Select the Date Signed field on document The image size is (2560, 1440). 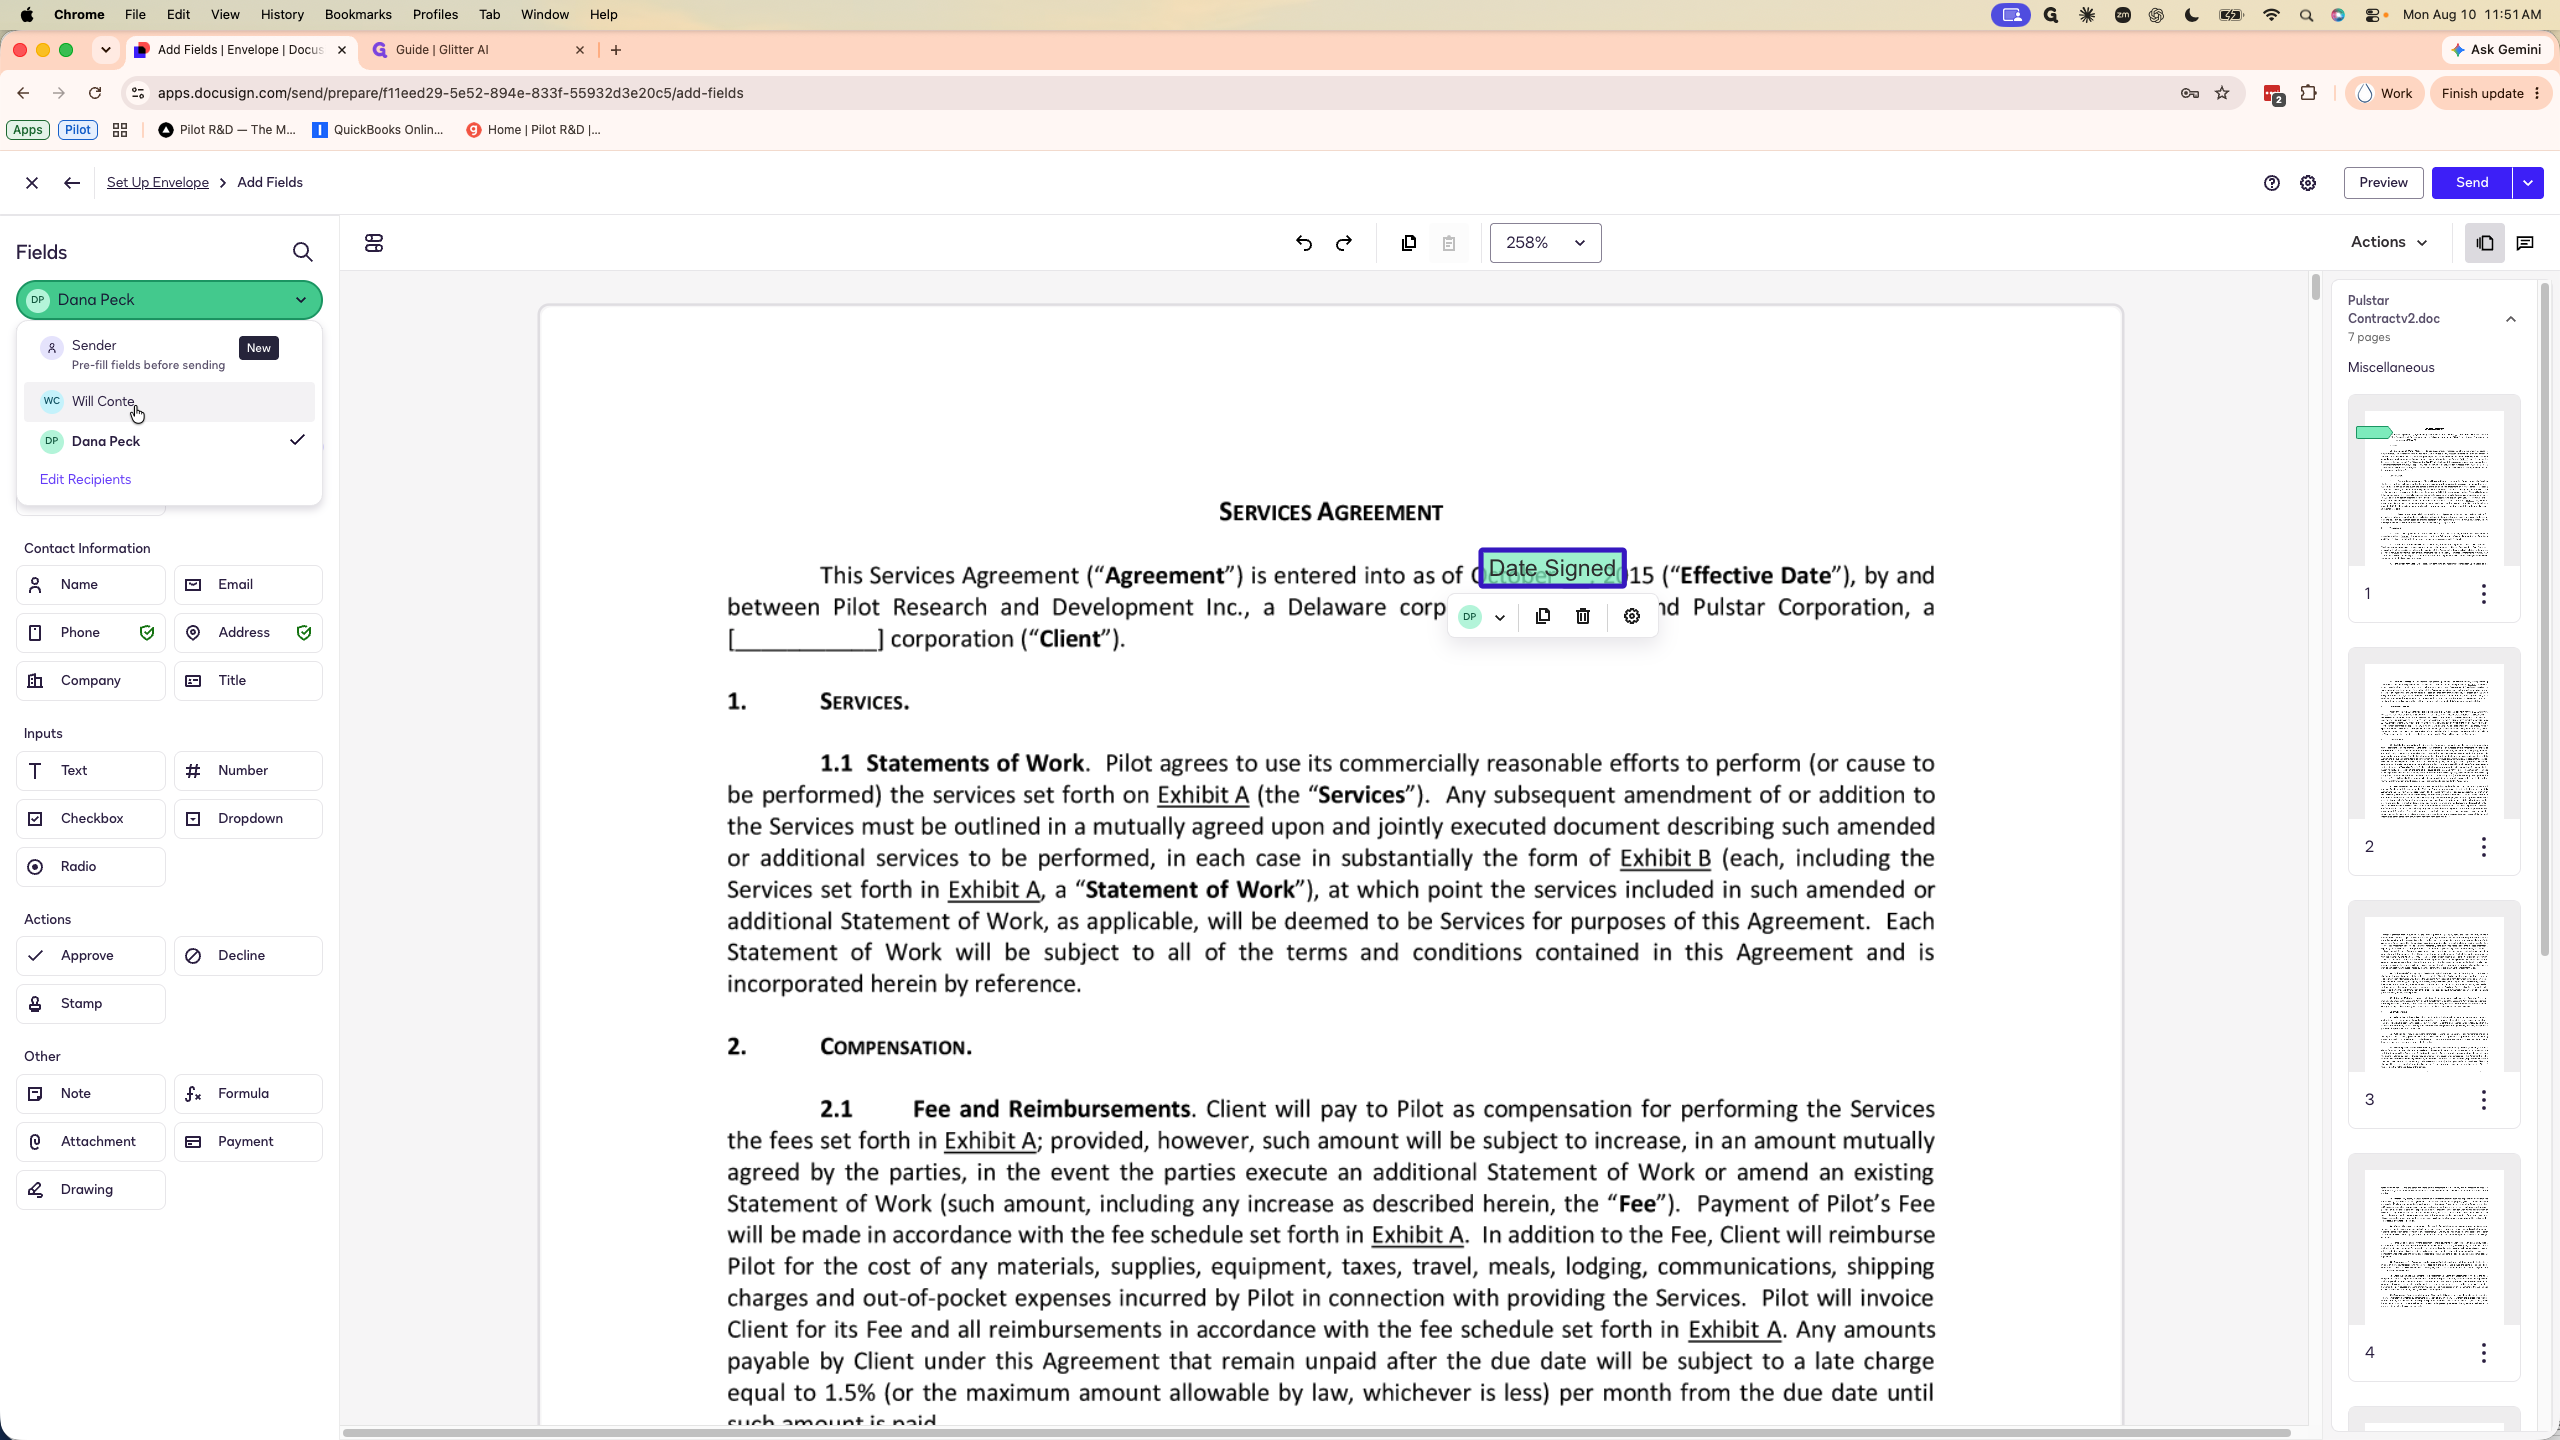(1552, 568)
